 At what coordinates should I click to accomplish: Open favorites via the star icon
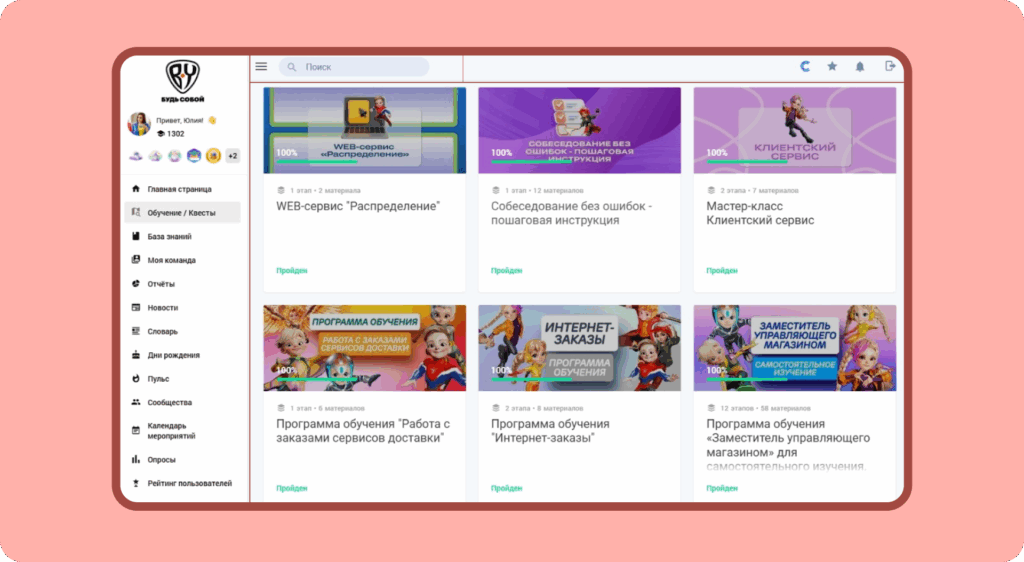click(x=832, y=67)
